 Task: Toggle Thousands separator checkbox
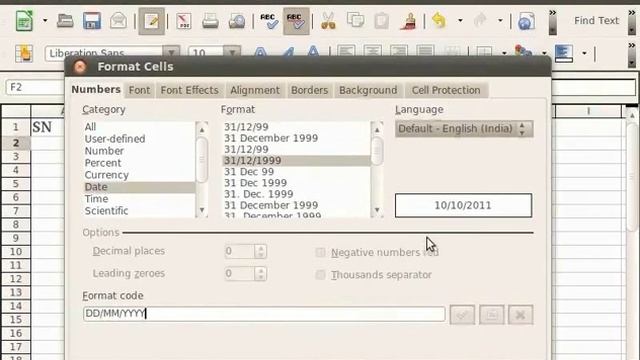click(320, 275)
